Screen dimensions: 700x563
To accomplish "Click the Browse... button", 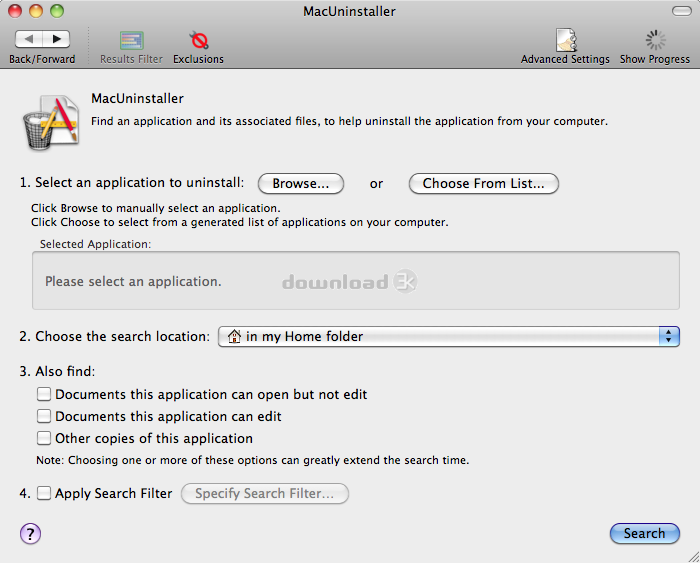I will 301,183.
